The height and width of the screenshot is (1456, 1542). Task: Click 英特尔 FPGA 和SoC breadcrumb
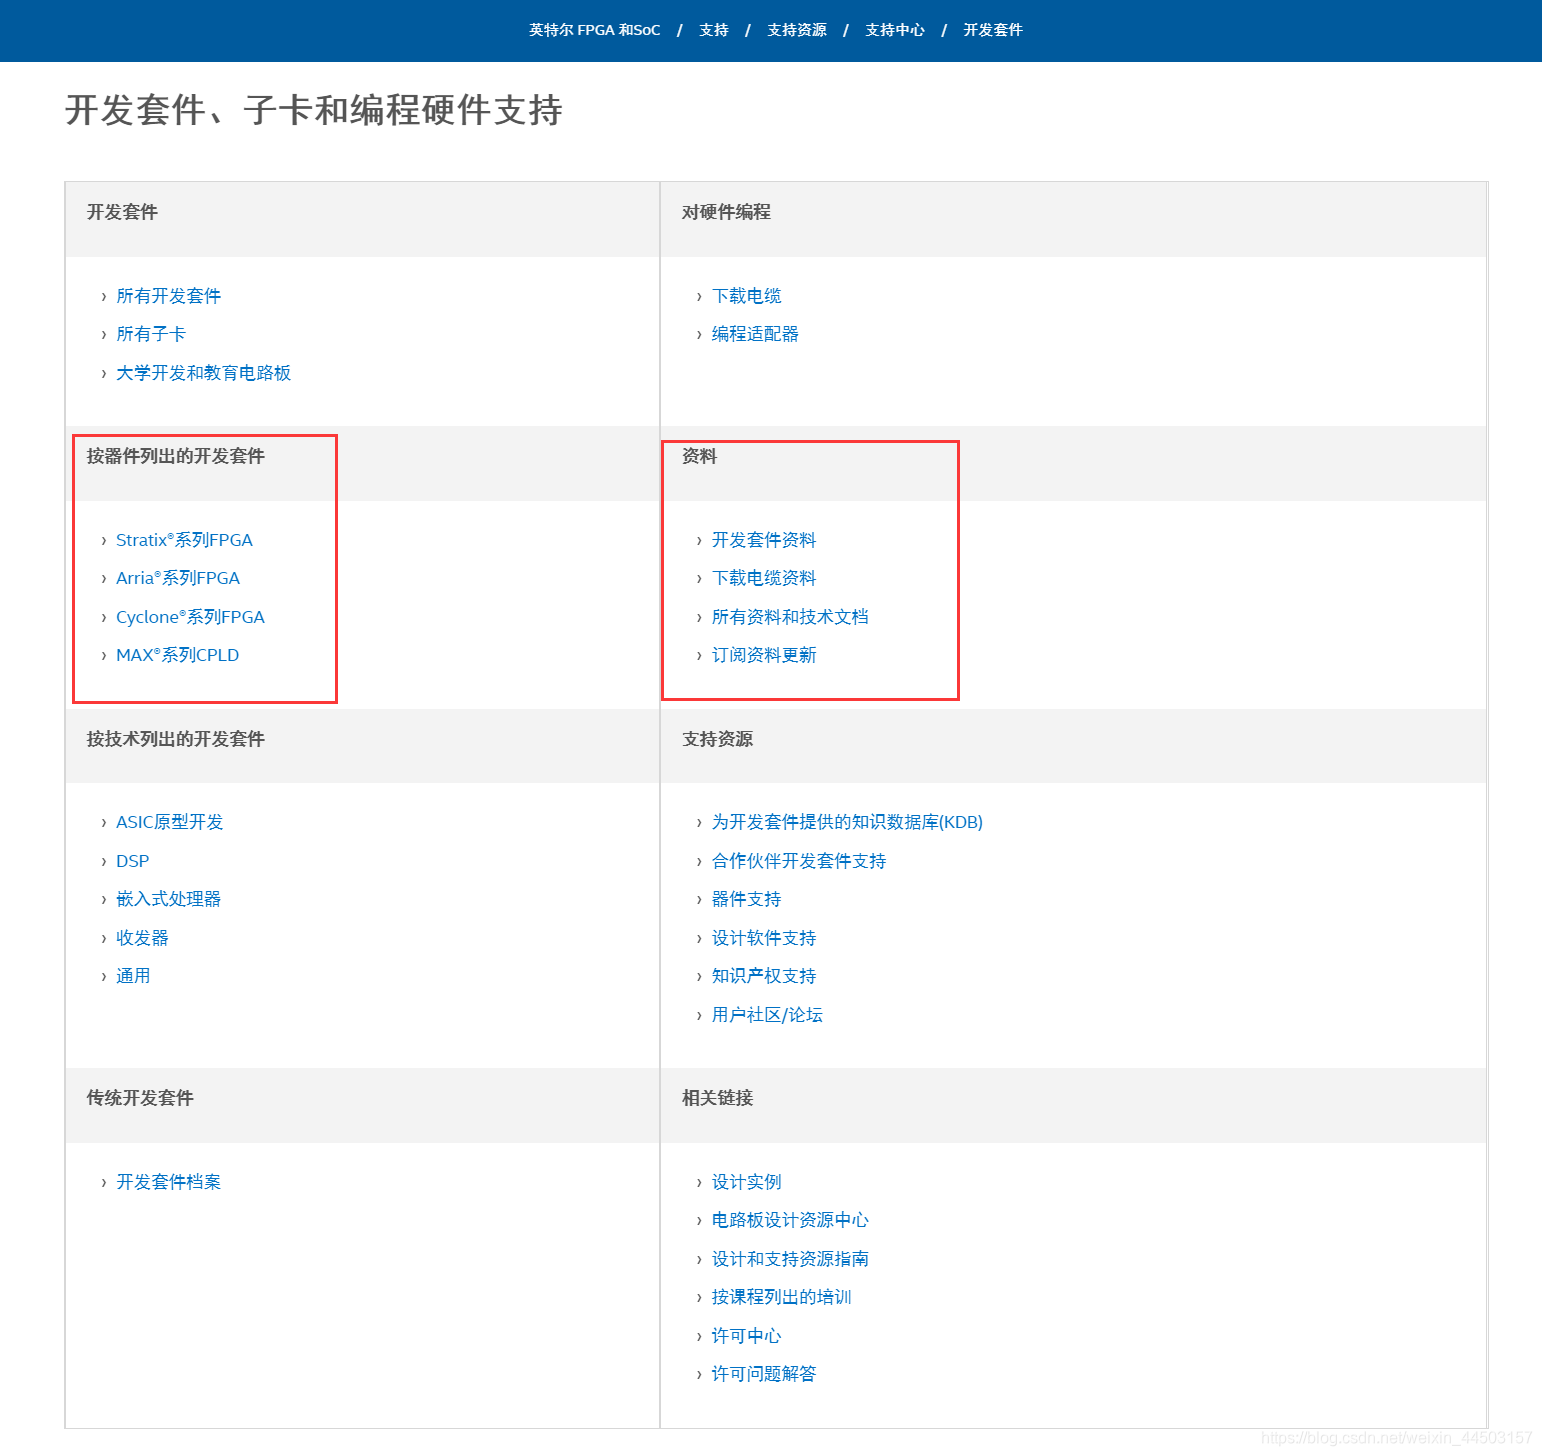coord(593,30)
